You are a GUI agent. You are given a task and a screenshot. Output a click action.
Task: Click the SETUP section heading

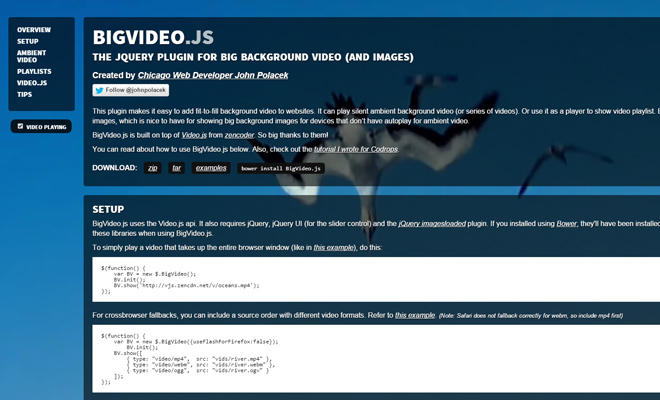pyautogui.click(x=108, y=209)
